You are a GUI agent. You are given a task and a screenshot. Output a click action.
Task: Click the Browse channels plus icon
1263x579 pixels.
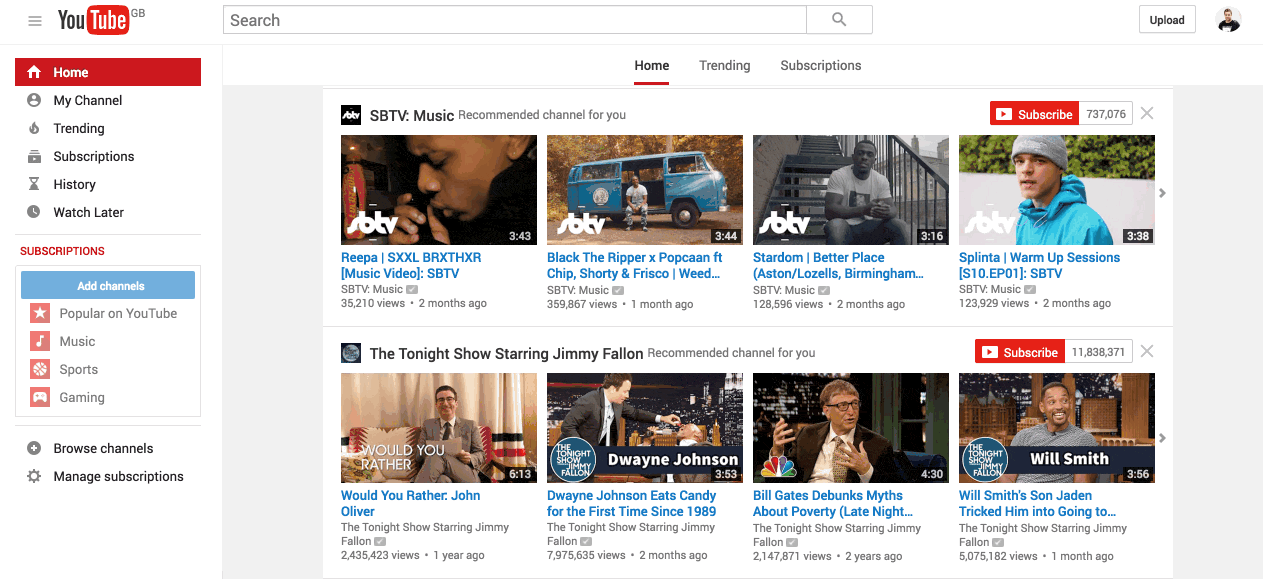[x=34, y=448]
